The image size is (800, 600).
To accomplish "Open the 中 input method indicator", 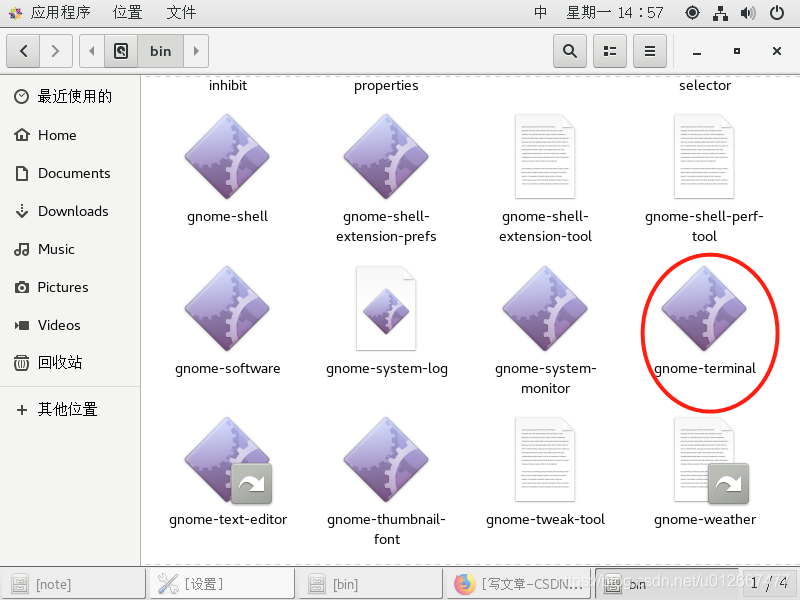I will (540, 12).
